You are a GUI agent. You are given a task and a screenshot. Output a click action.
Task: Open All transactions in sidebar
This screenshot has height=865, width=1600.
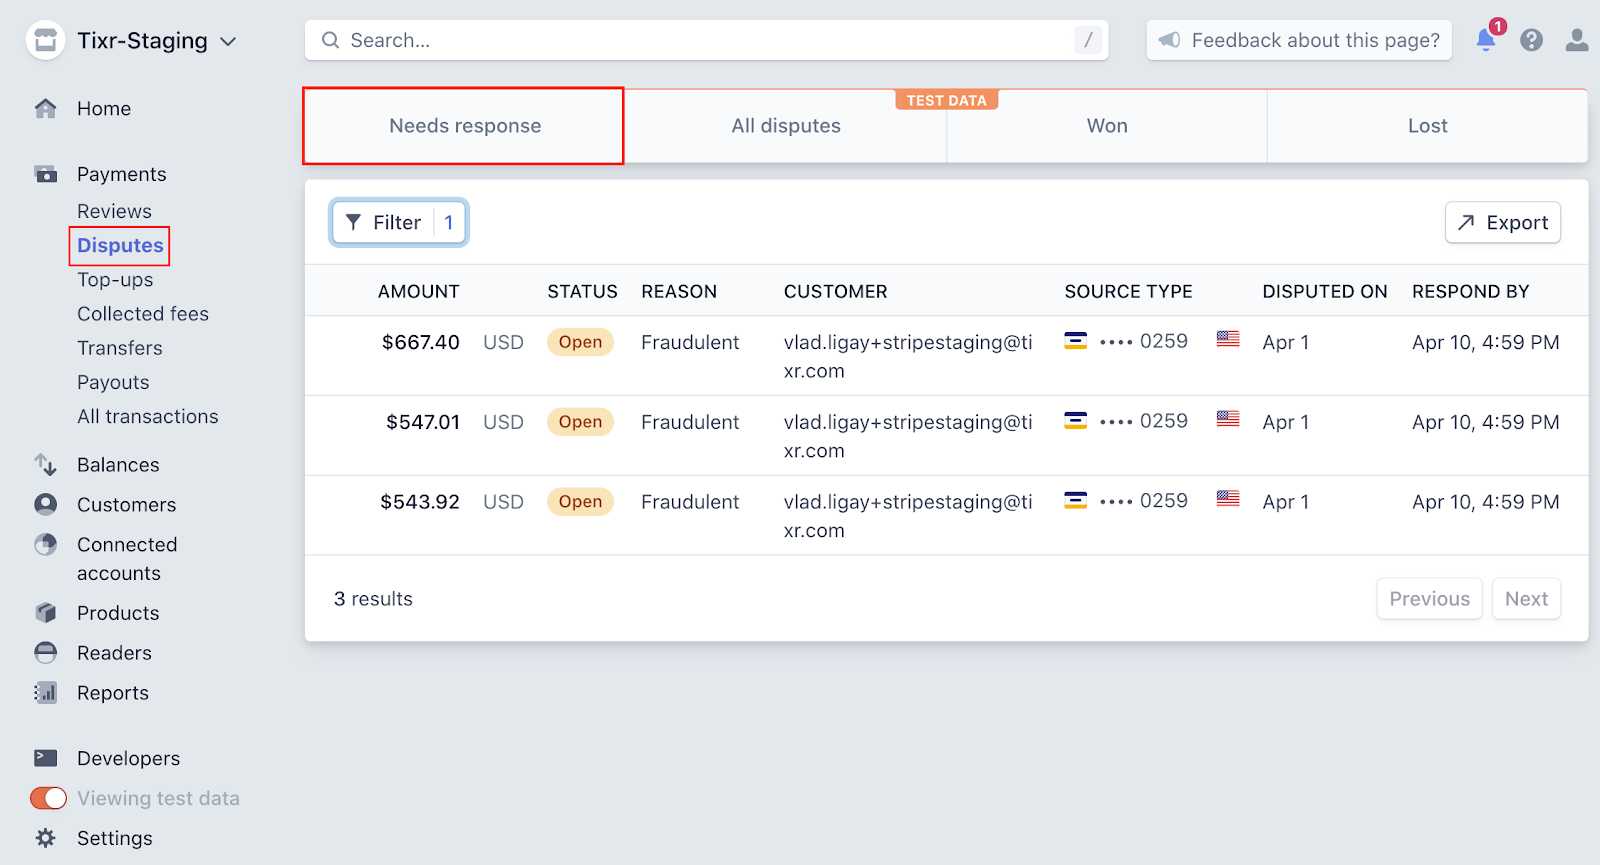point(148,416)
